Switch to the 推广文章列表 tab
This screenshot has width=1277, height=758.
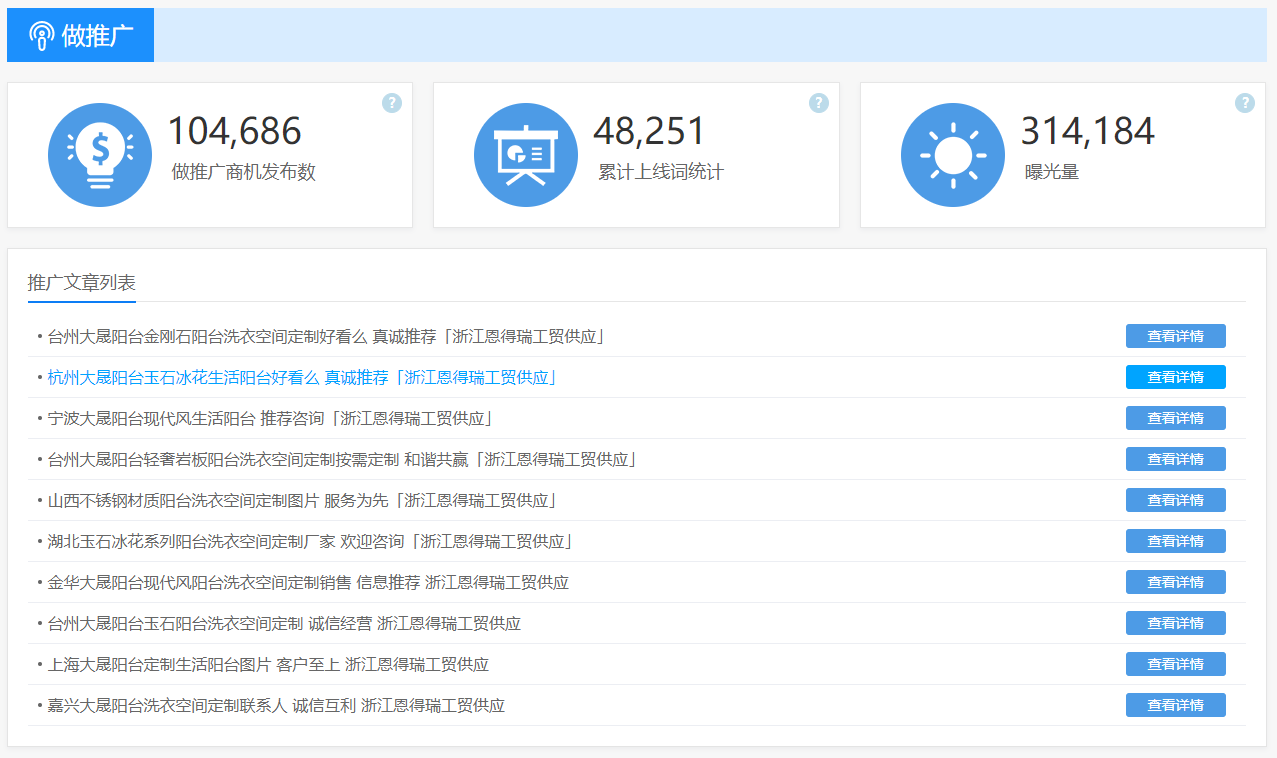pos(82,283)
